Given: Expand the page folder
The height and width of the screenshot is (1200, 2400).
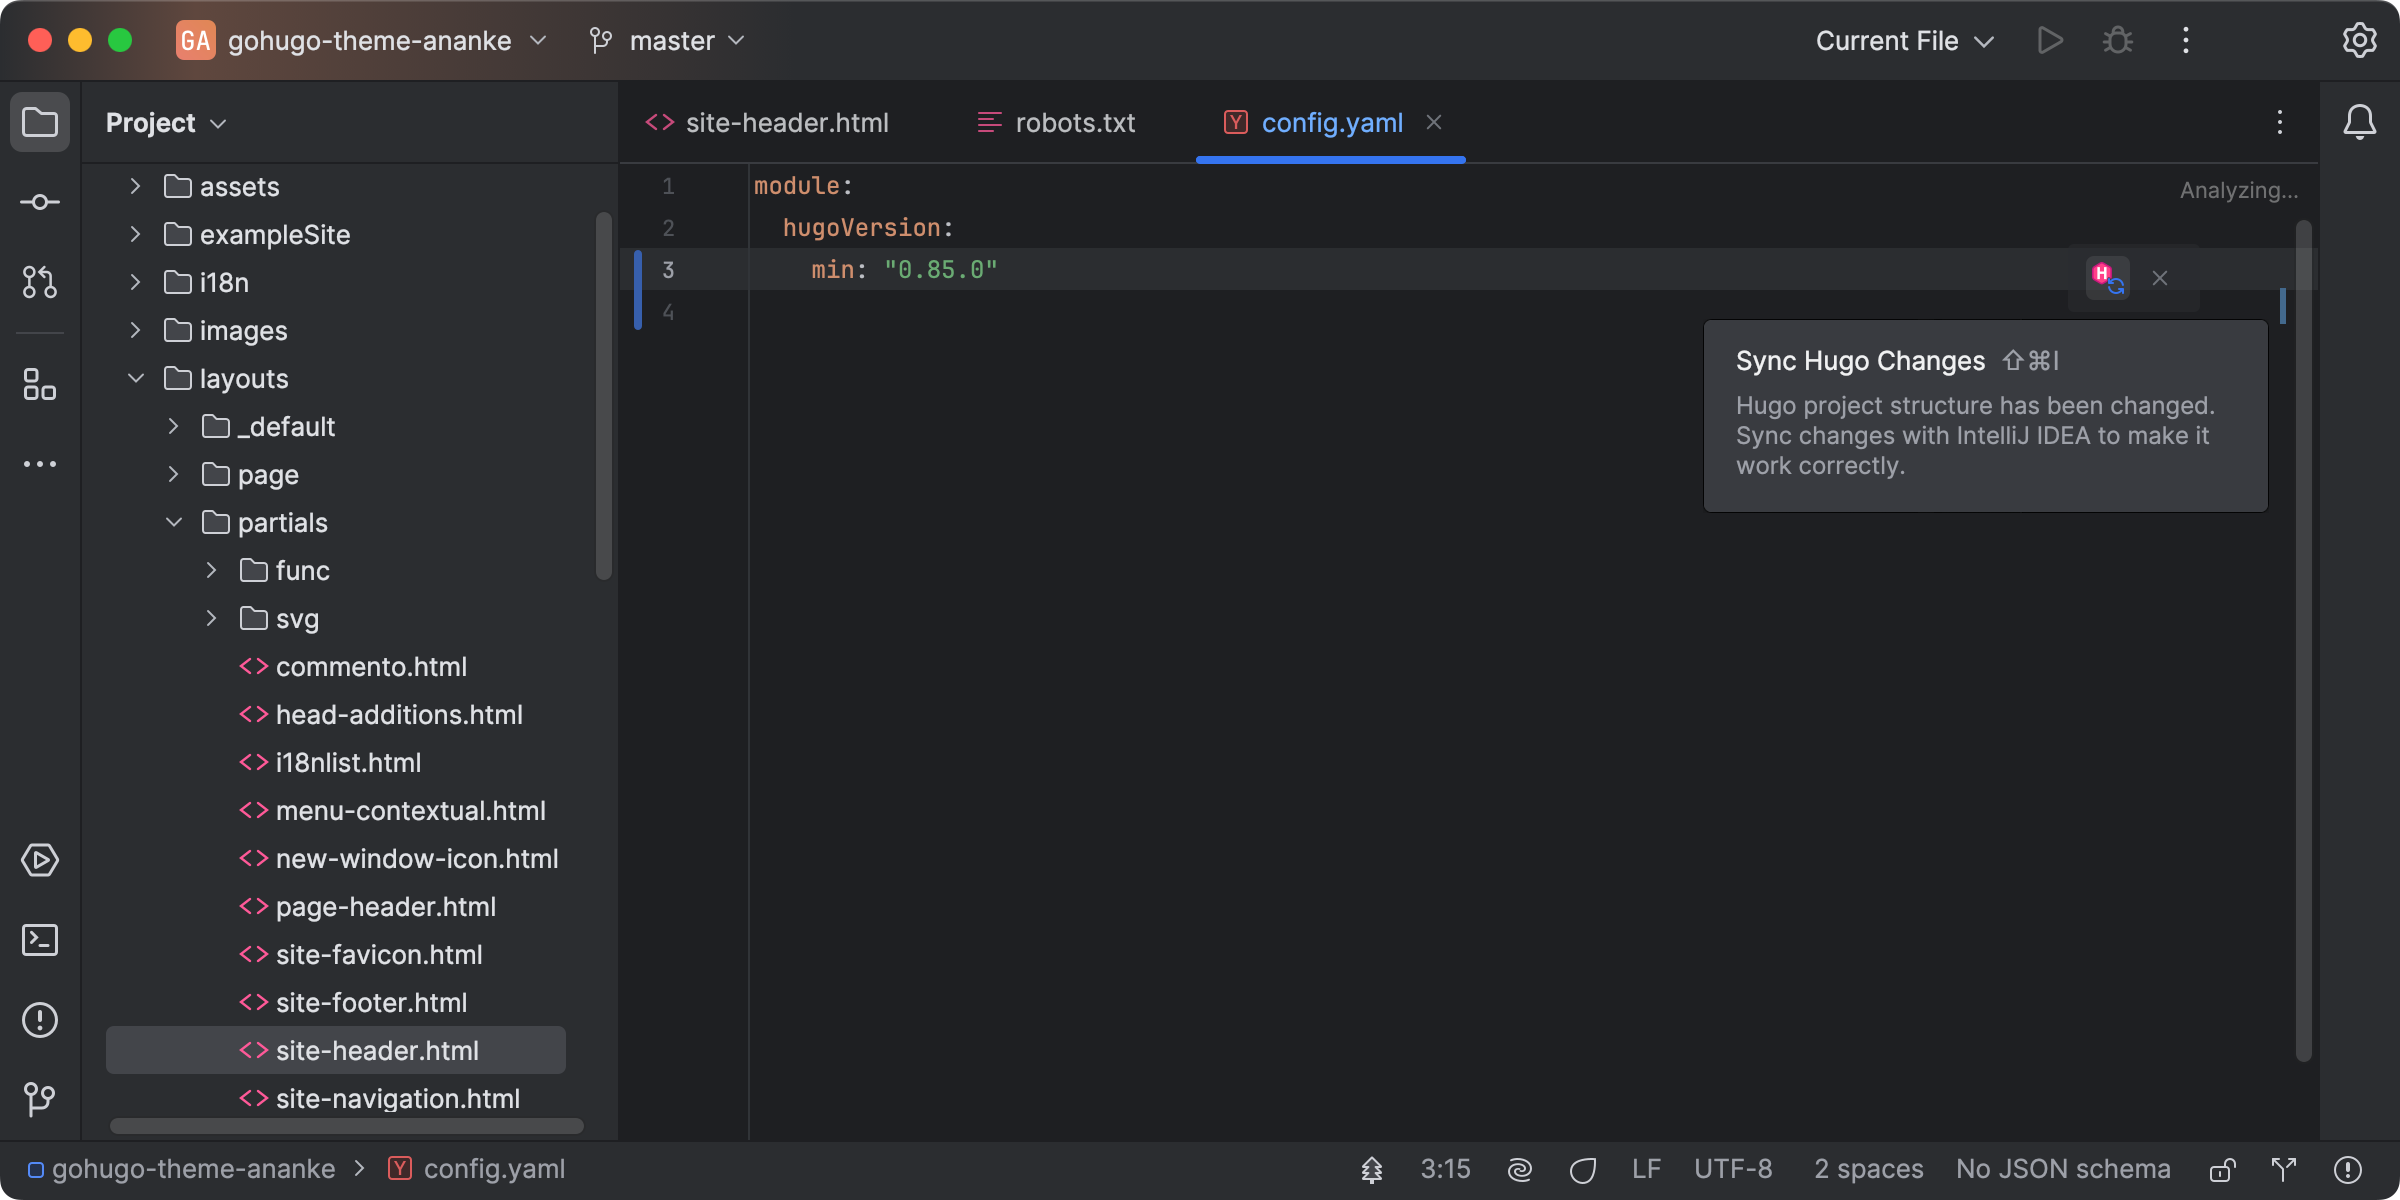Looking at the screenshot, I should 174,474.
